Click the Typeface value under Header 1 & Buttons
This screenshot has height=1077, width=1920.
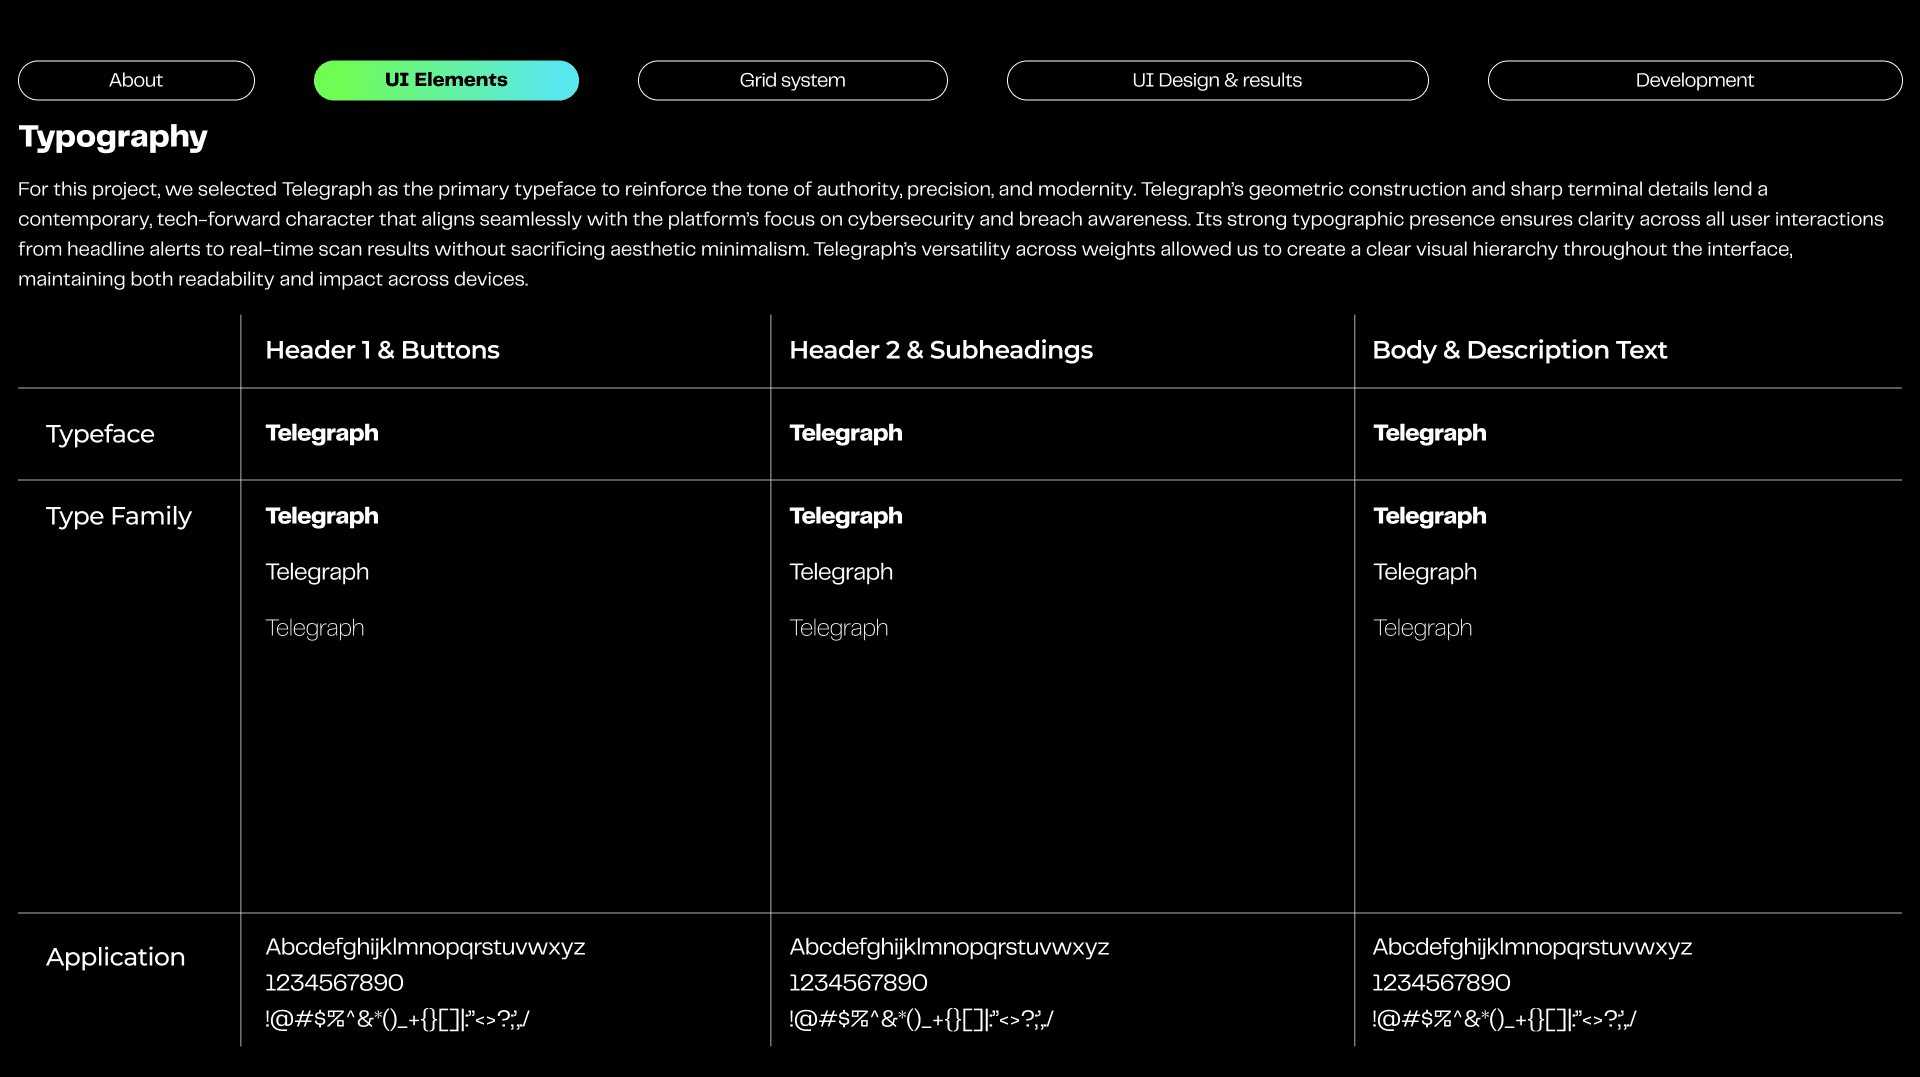click(x=322, y=433)
